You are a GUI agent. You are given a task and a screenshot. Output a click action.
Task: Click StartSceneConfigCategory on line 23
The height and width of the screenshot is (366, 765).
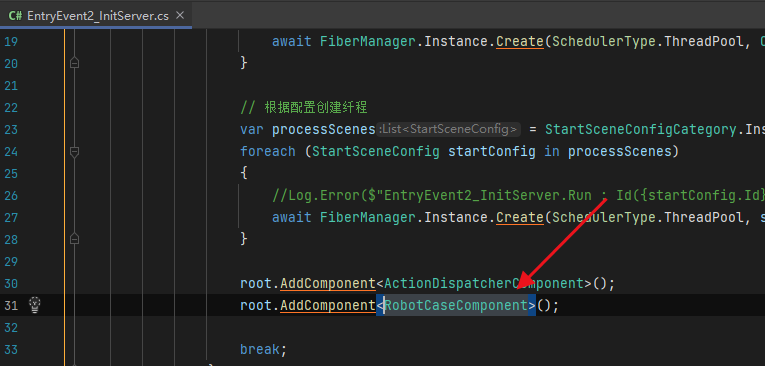click(x=640, y=129)
